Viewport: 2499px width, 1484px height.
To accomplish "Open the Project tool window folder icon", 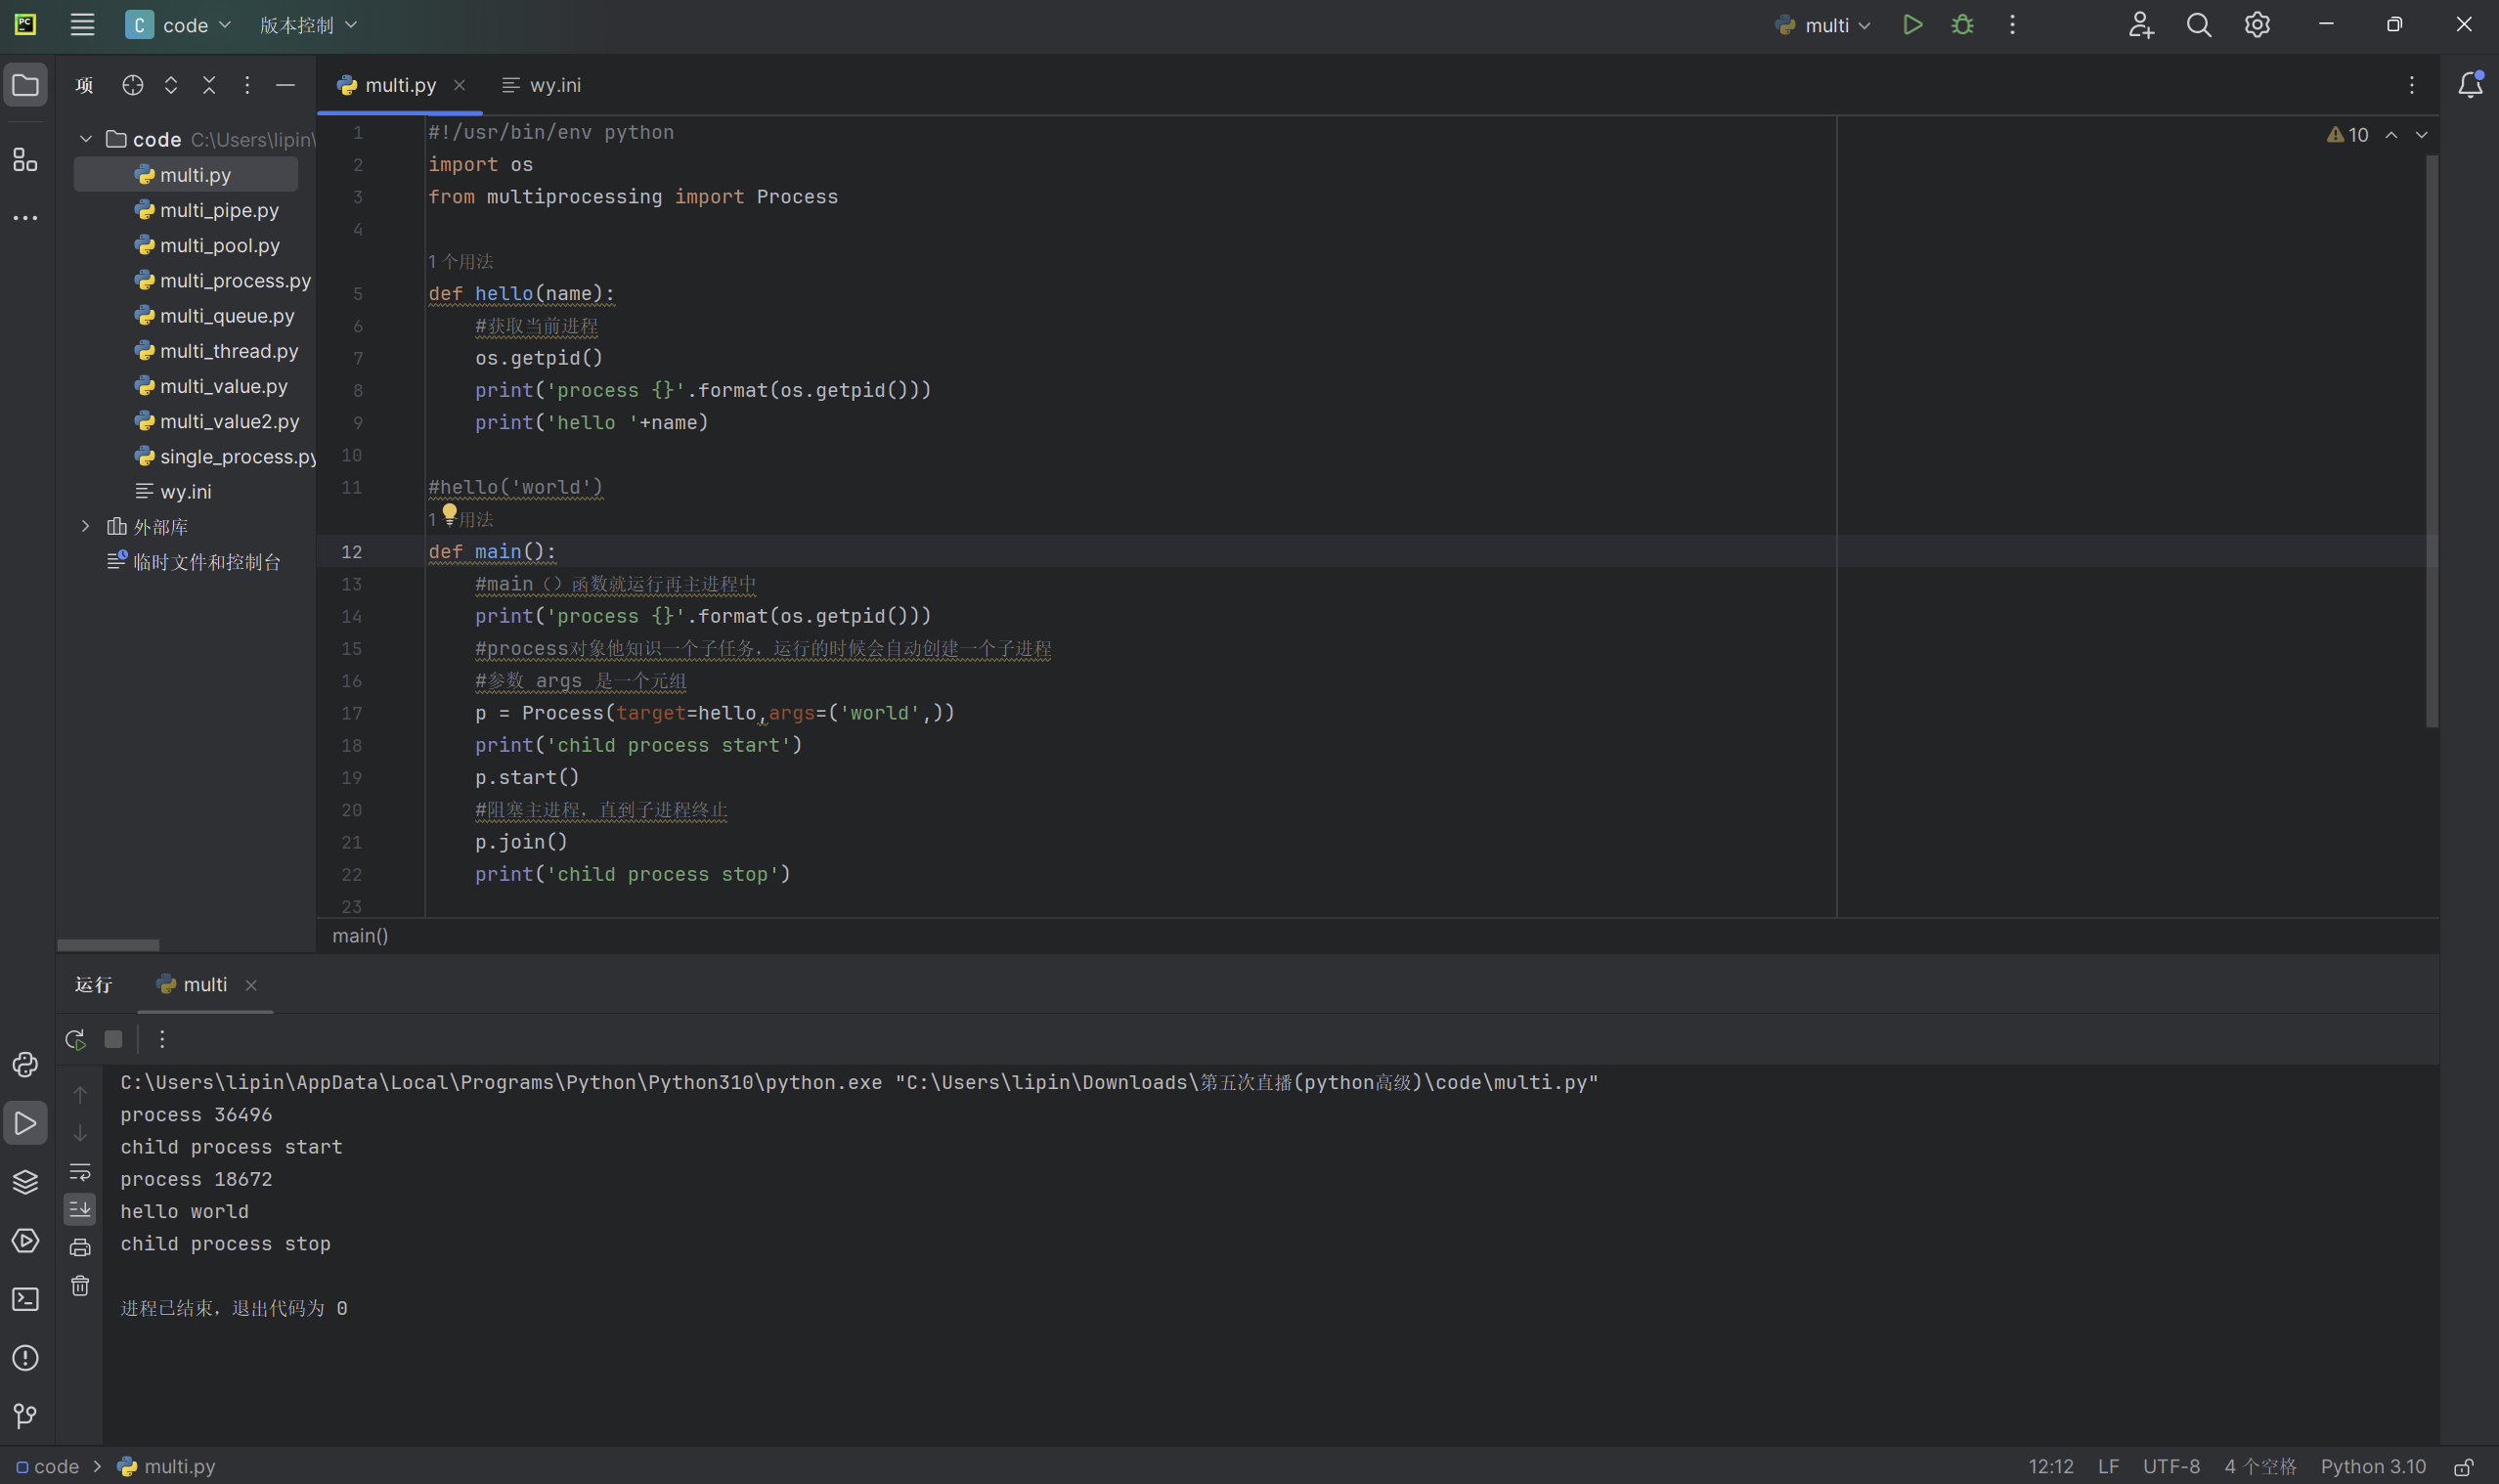I will coord(25,85).
